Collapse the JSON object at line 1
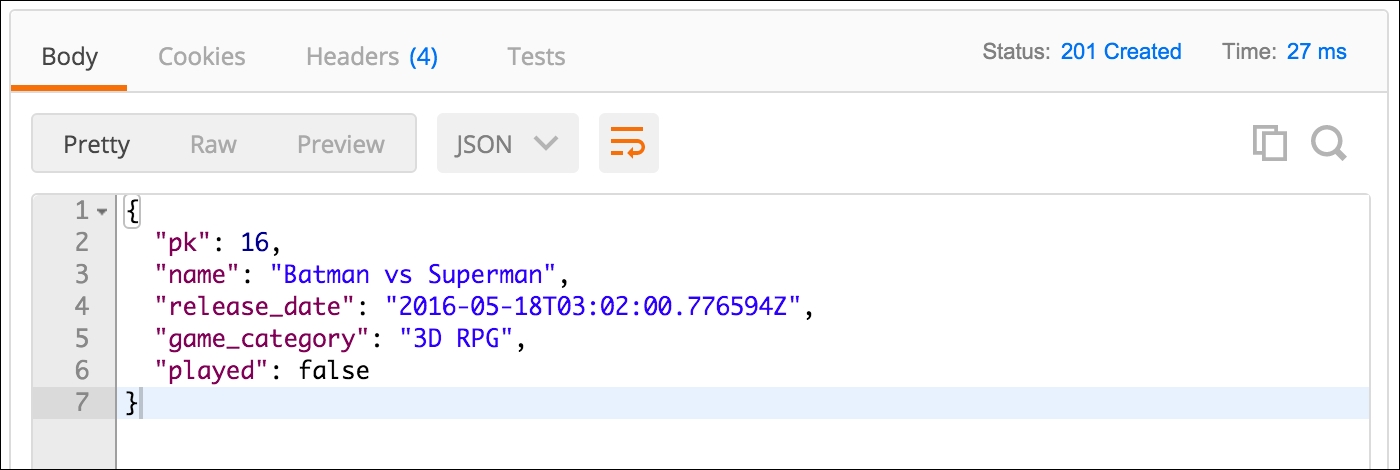1400x470 pixels. coord(102,211)
